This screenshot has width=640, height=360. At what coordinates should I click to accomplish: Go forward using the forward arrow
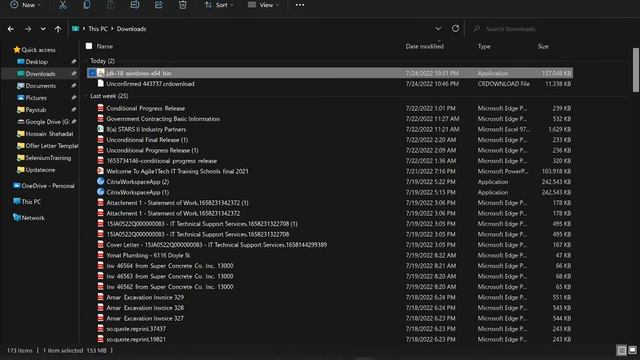28,29
